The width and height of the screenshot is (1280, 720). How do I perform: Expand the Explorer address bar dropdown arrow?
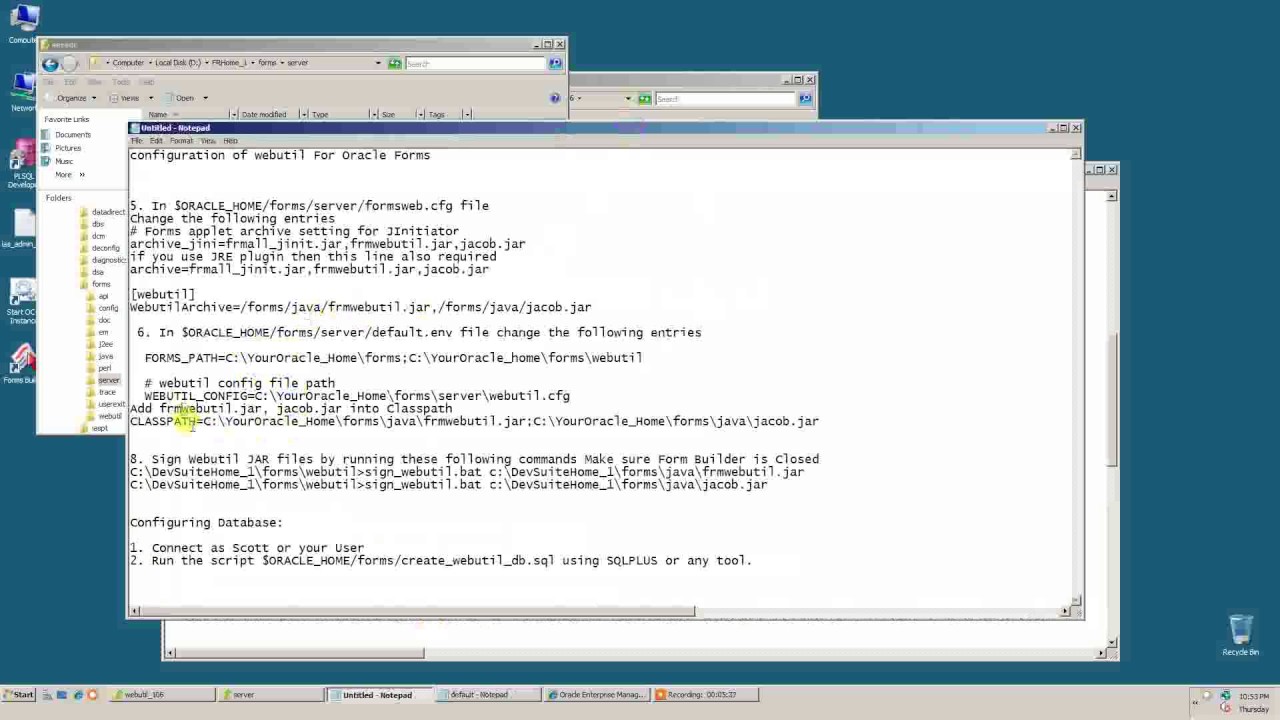(x=378, y=63)
